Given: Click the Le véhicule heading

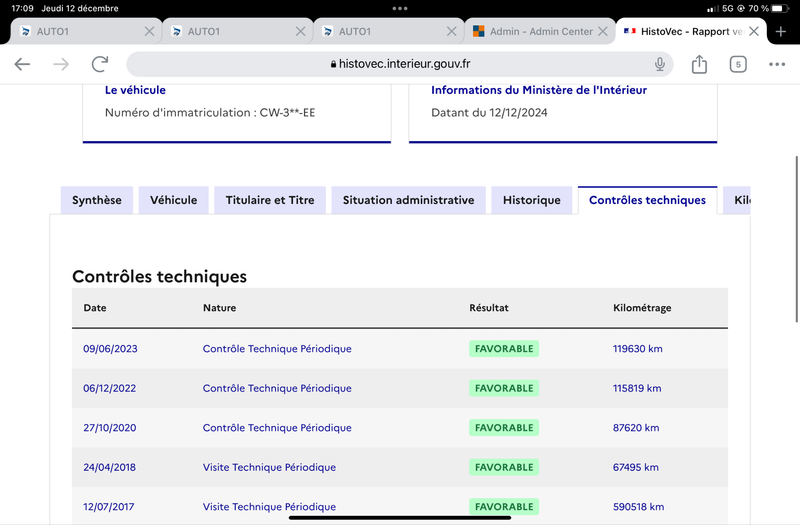Looking at the screenshot, I should pyautogui.click(x=135, y=90).
